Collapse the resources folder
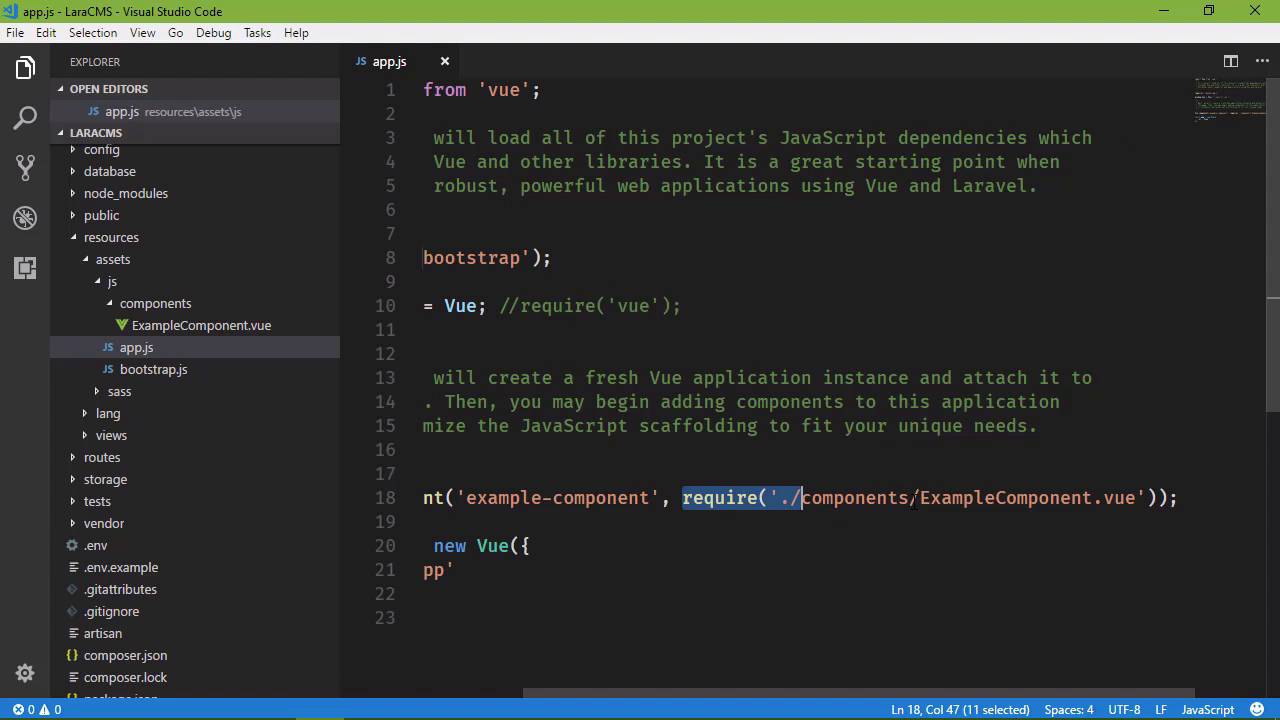The height and width of the screenshot is (720, 1280). point(195,237)
